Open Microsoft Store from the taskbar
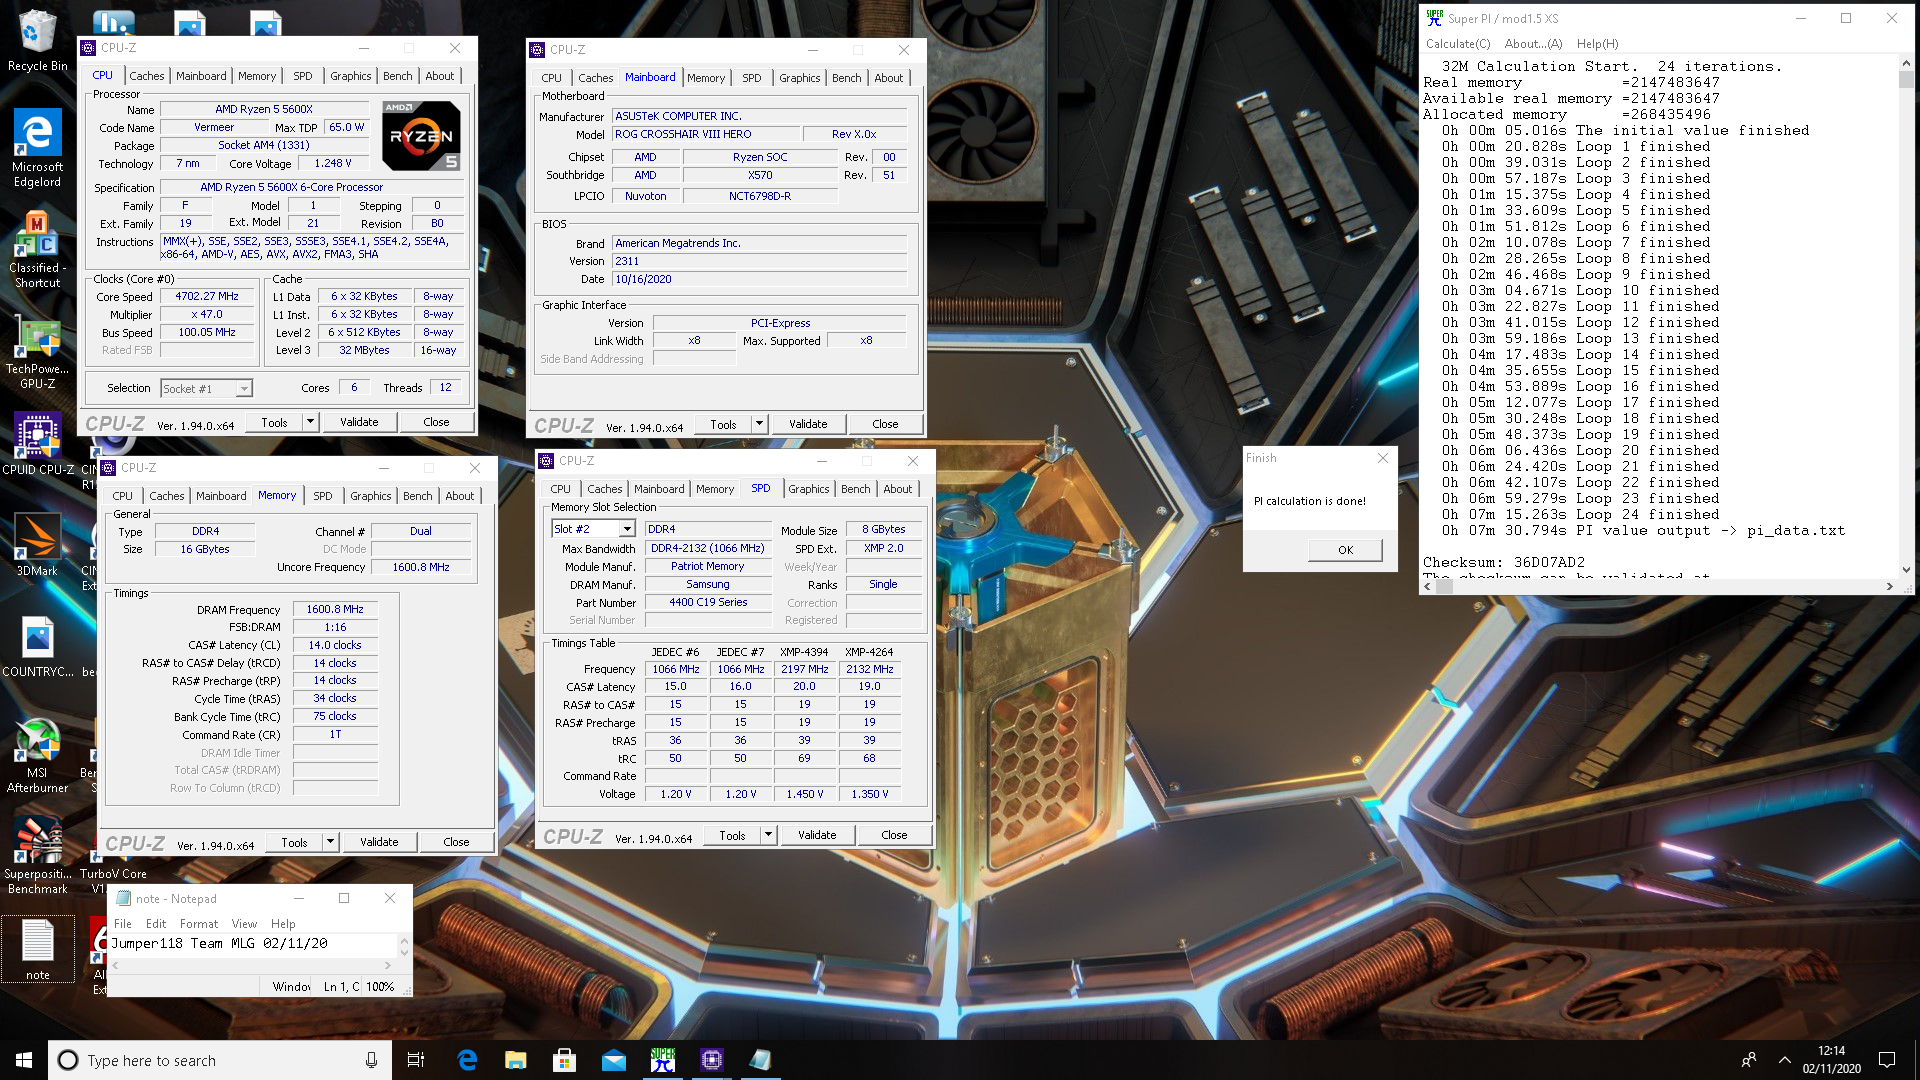 click(564, 1060)
